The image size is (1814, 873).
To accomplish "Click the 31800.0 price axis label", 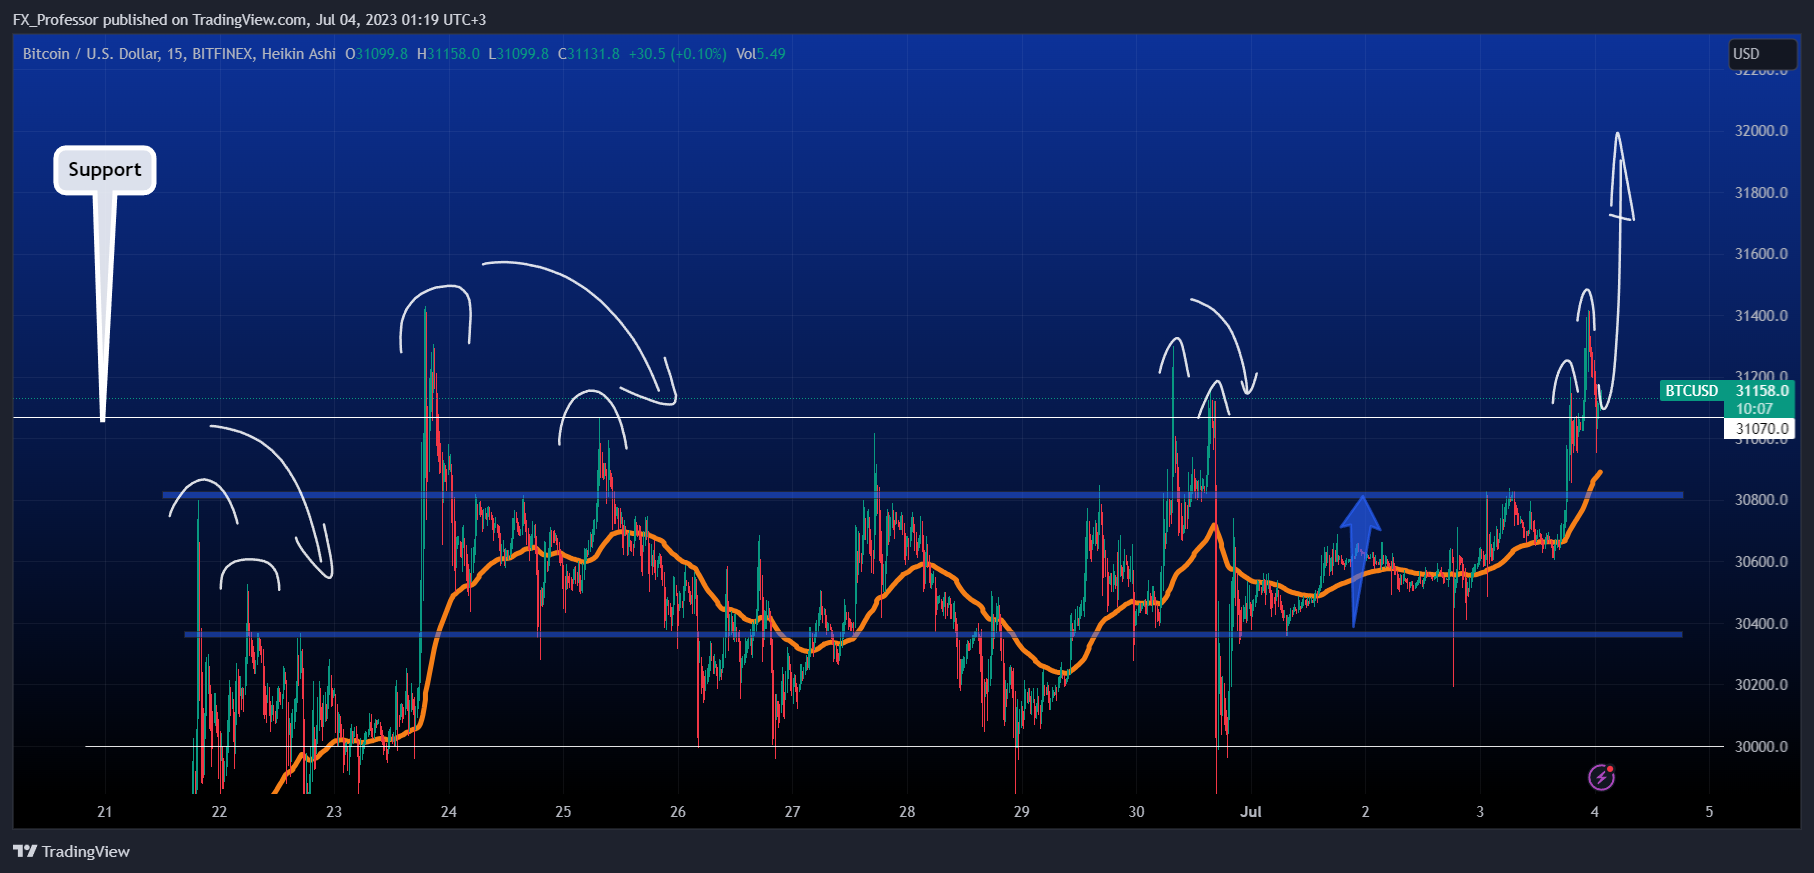I will 1761,193.
